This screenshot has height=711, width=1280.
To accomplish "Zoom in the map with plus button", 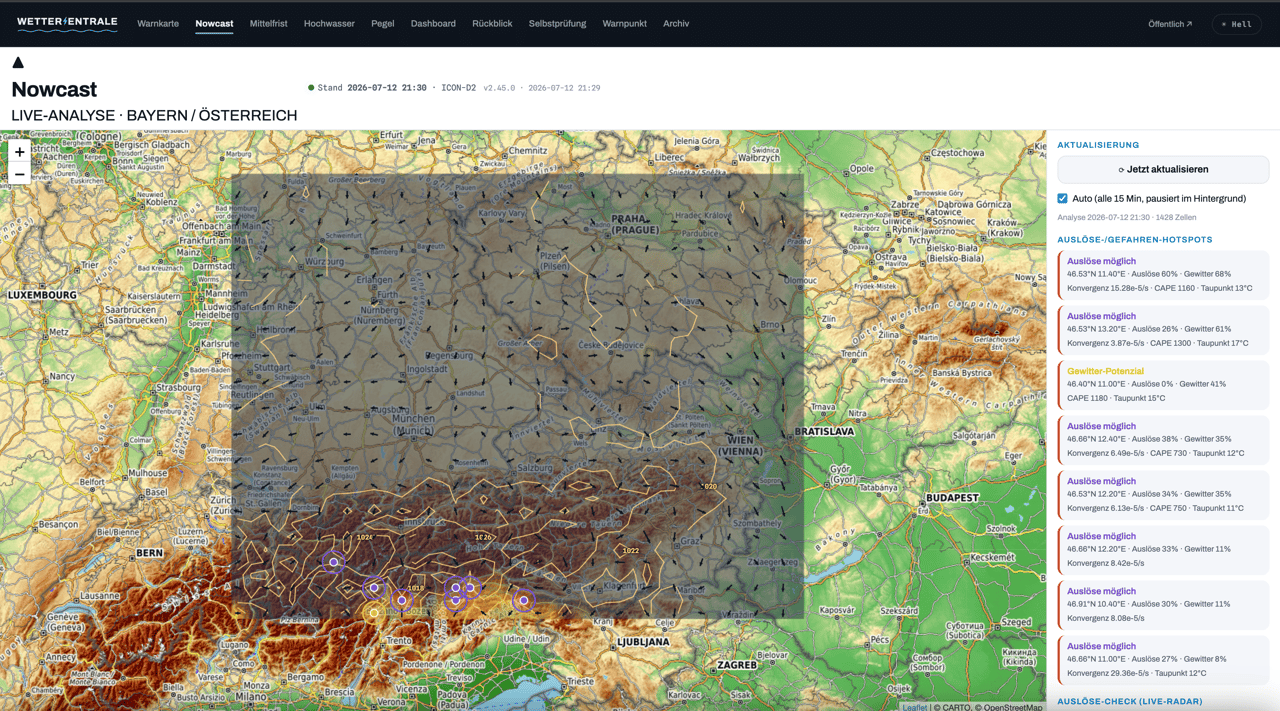I will [19, 152].
